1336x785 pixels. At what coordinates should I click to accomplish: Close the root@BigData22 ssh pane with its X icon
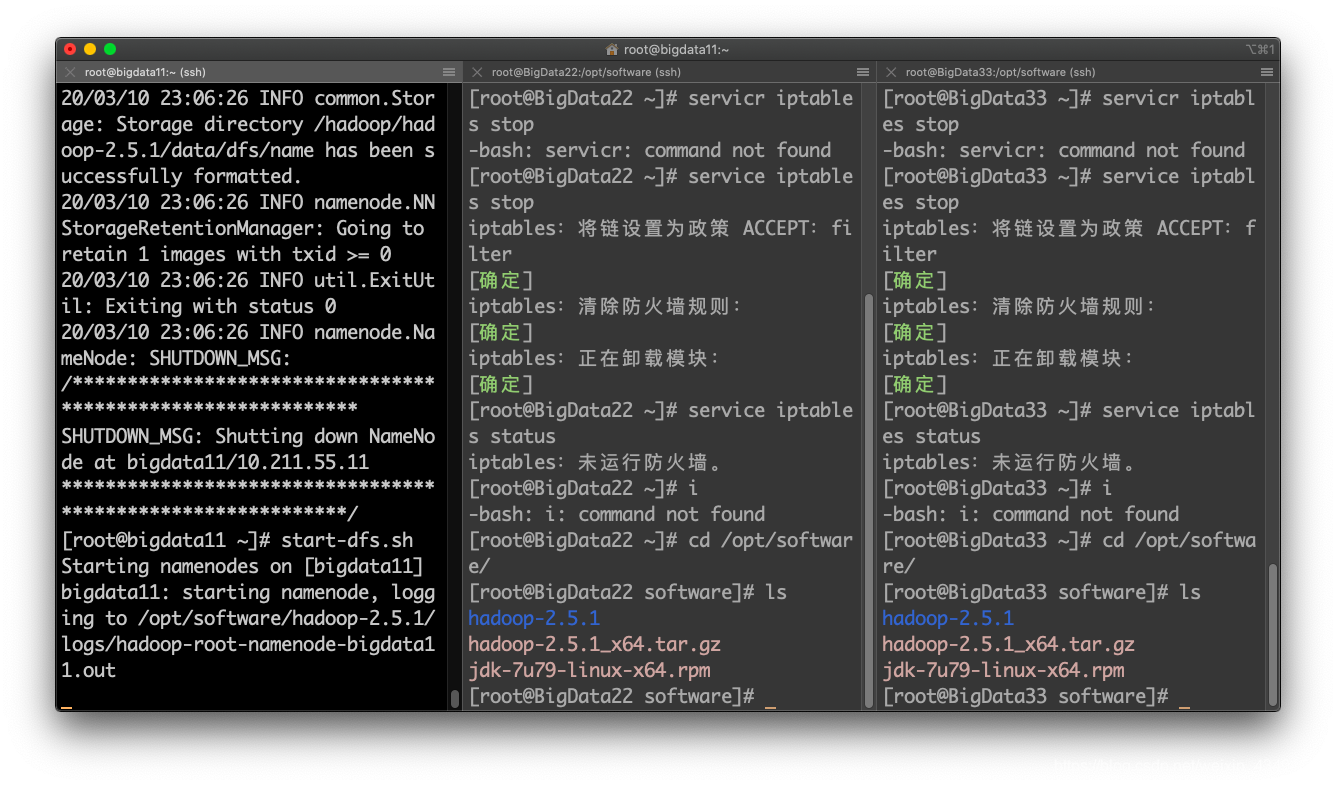click(477, 72)
